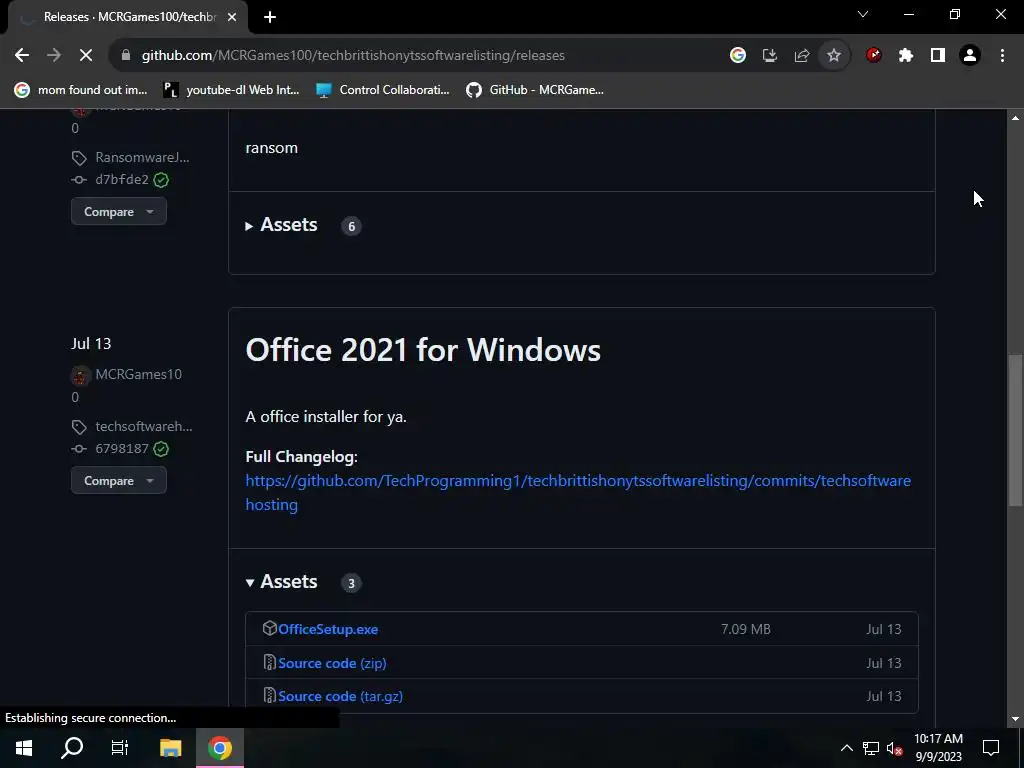Open youtube-dl Web Int... bookmark
1024x768 pixels.
(x=231, y=90)
